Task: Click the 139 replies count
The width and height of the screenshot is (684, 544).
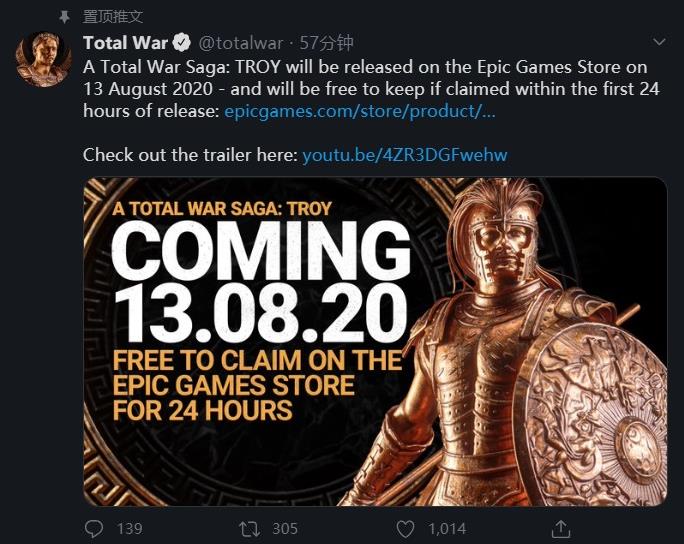Action: [130, 527]
